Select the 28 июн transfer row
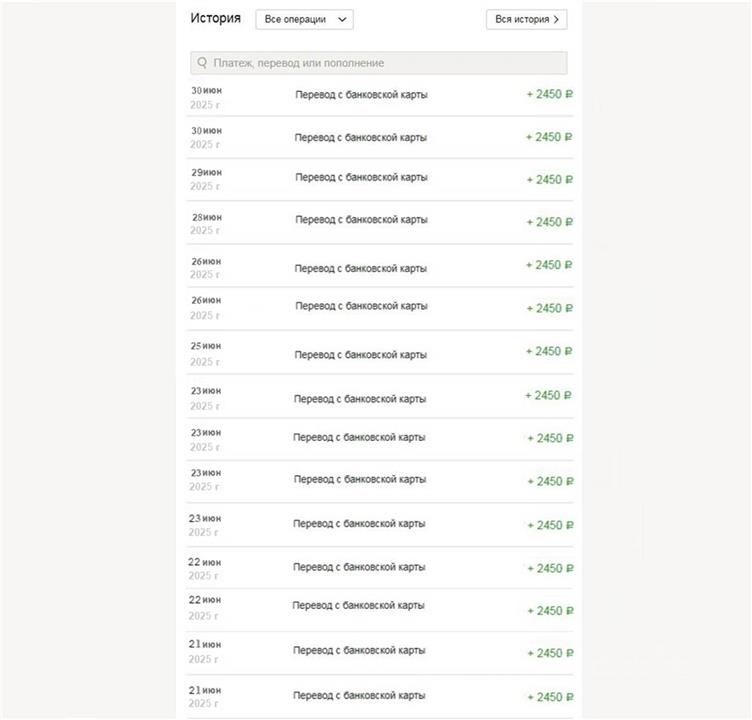Image resolution: width=752 pixels, height=720 pixels. [361, 220]
